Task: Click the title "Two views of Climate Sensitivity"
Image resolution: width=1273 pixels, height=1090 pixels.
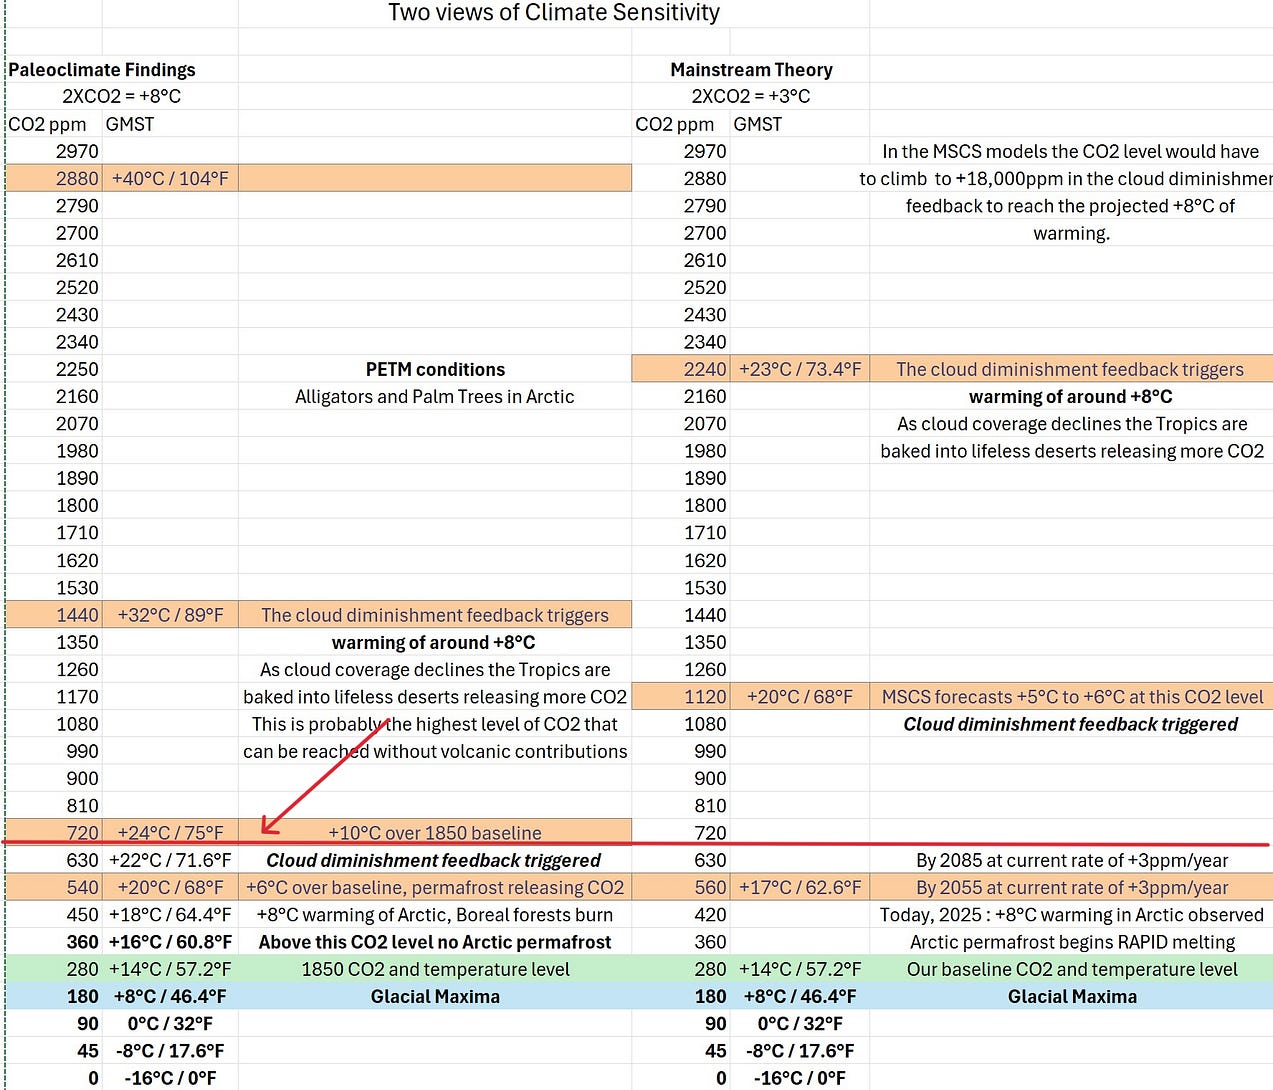Action: [x=553, y=13]
